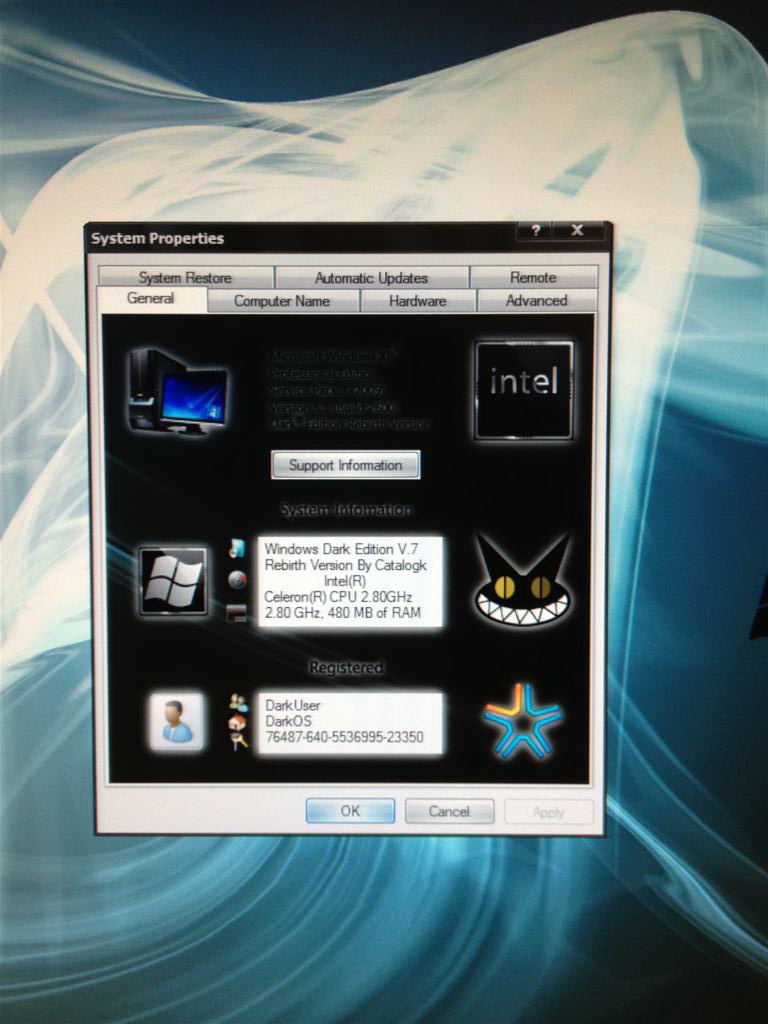Click the Cancel button

(449, 811)
